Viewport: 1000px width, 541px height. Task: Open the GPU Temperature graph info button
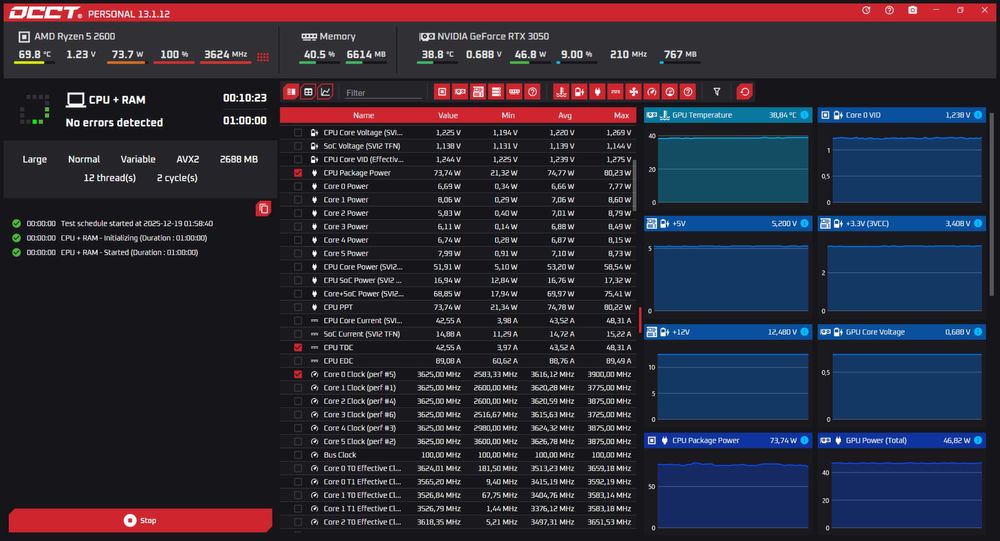click(x=804, y=115)
